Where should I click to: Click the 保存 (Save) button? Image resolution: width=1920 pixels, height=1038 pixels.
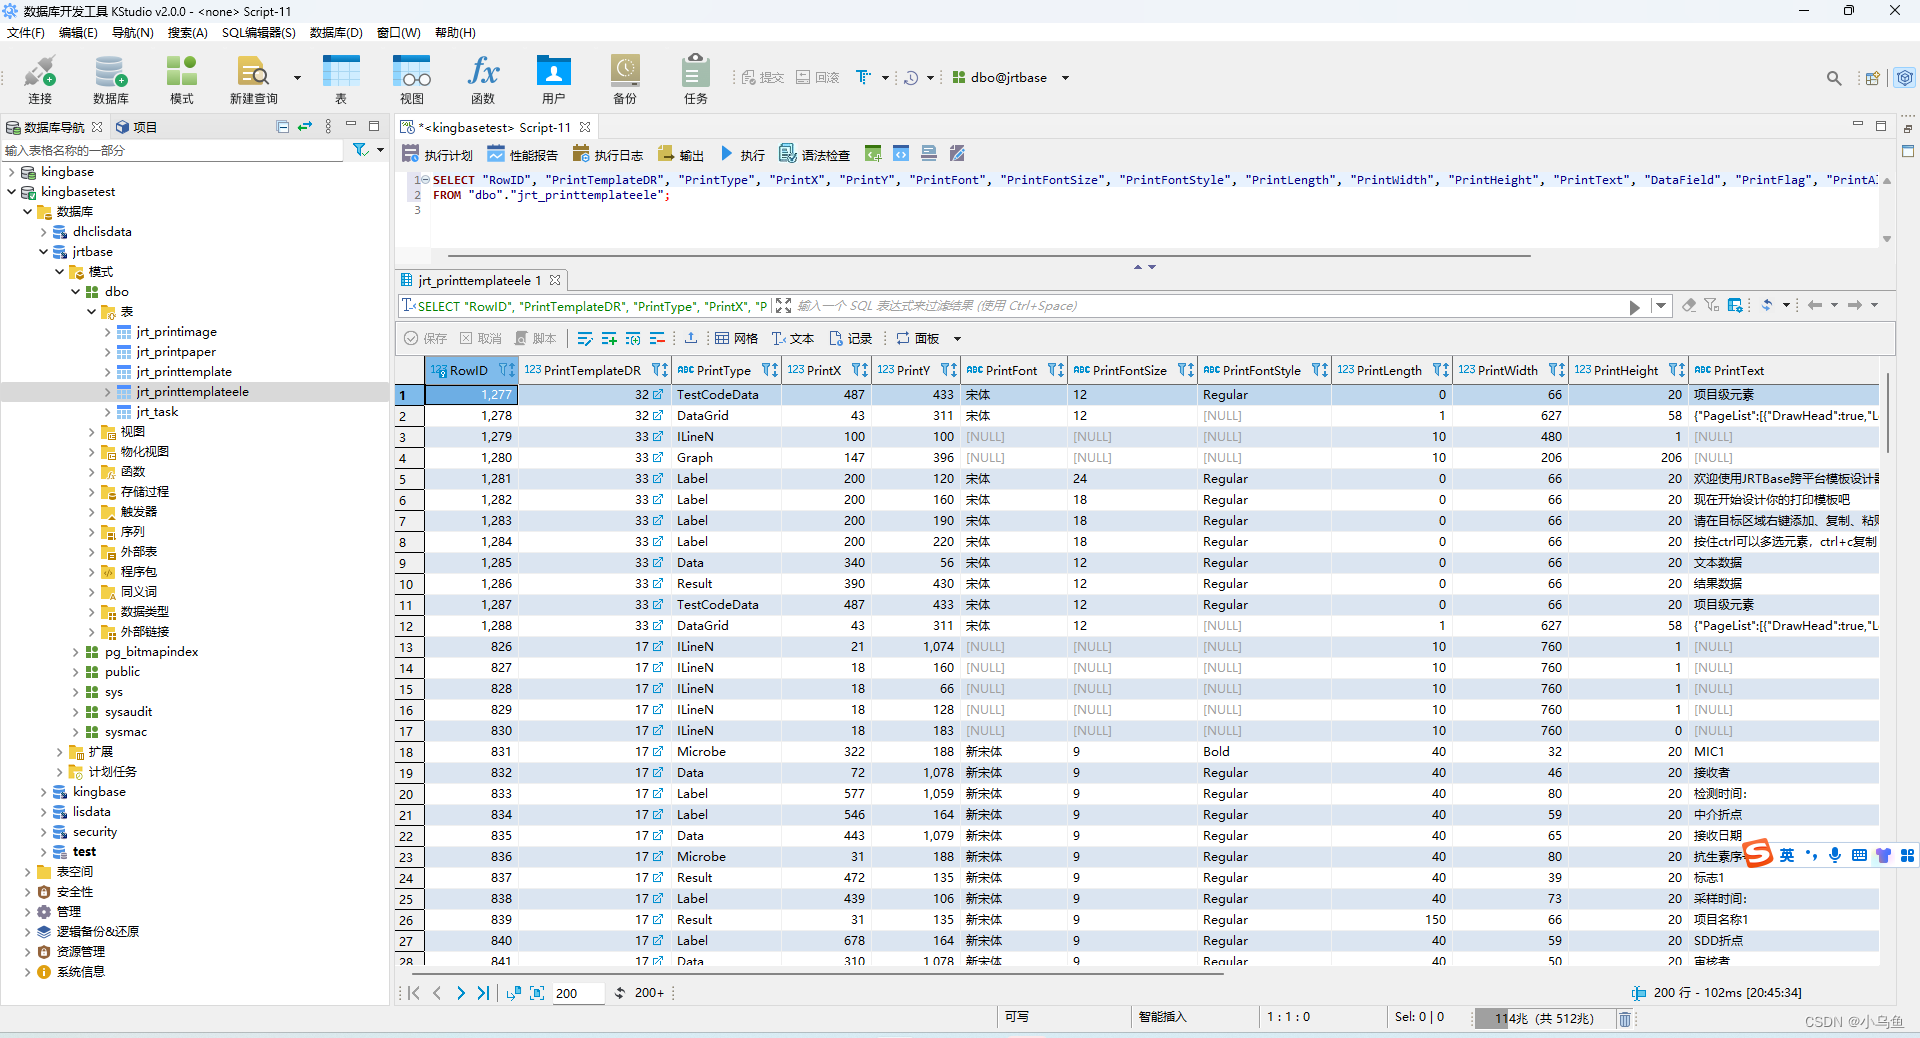point(426,338)
